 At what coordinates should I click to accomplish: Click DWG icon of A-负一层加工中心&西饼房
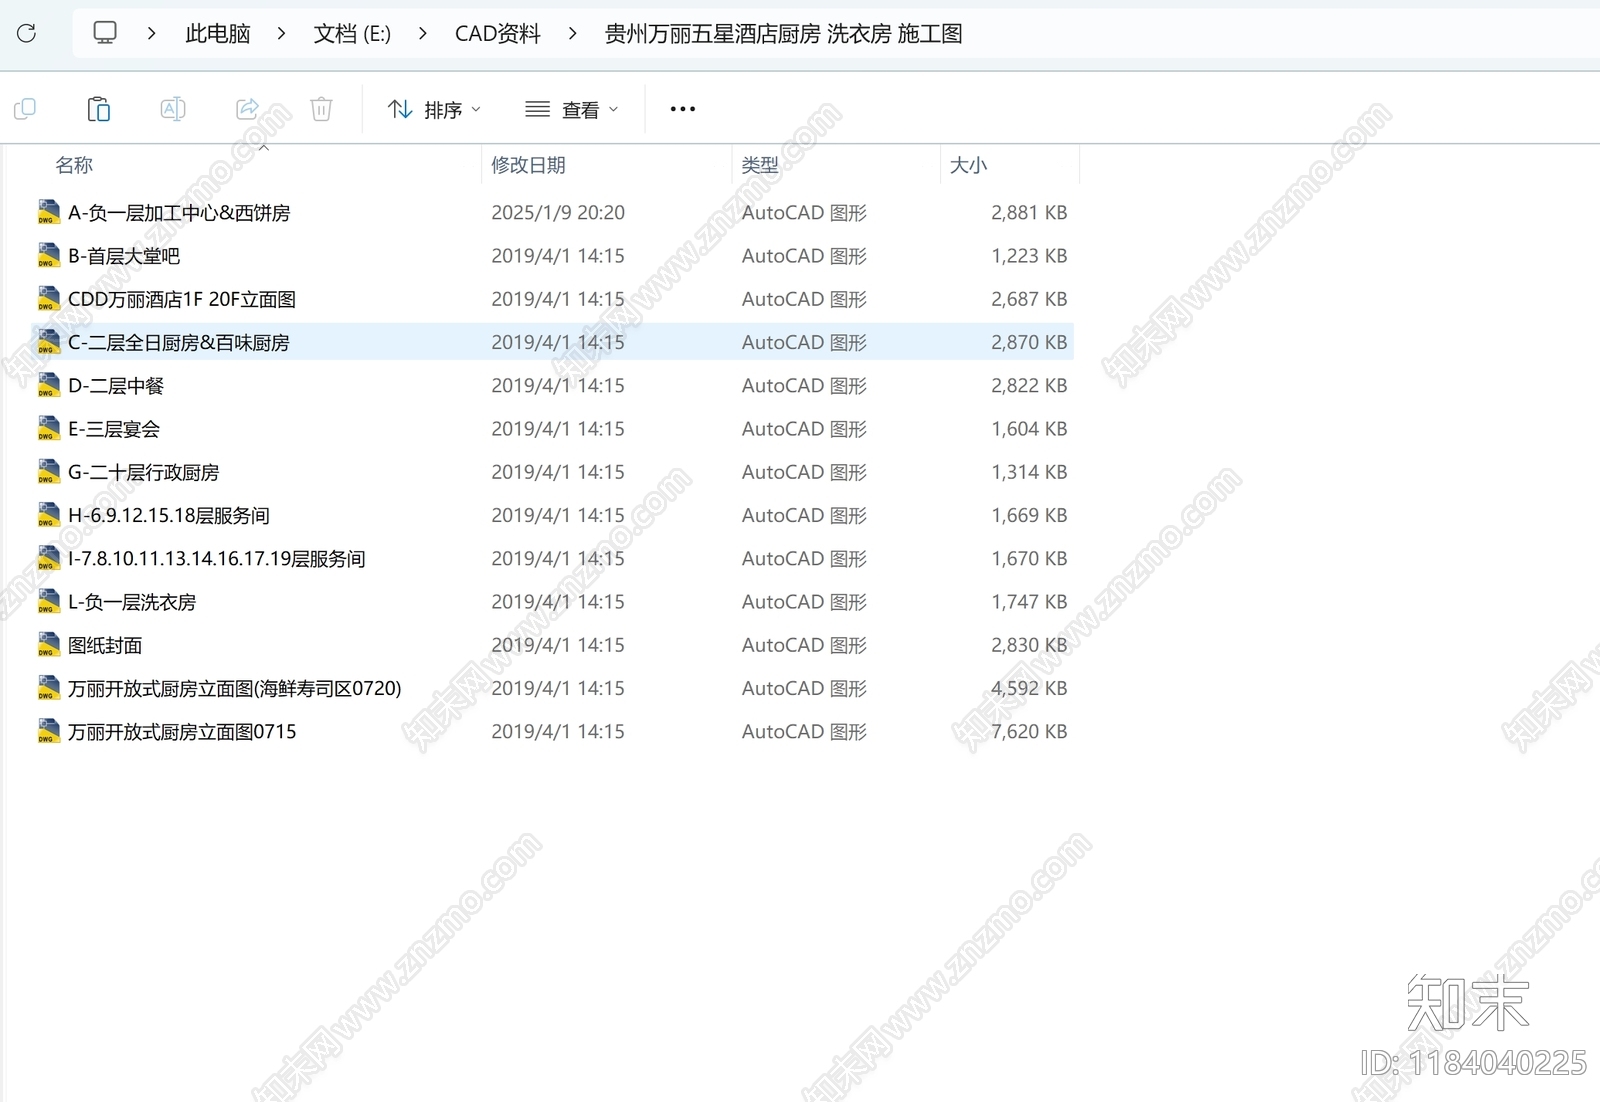pos(48,212)
